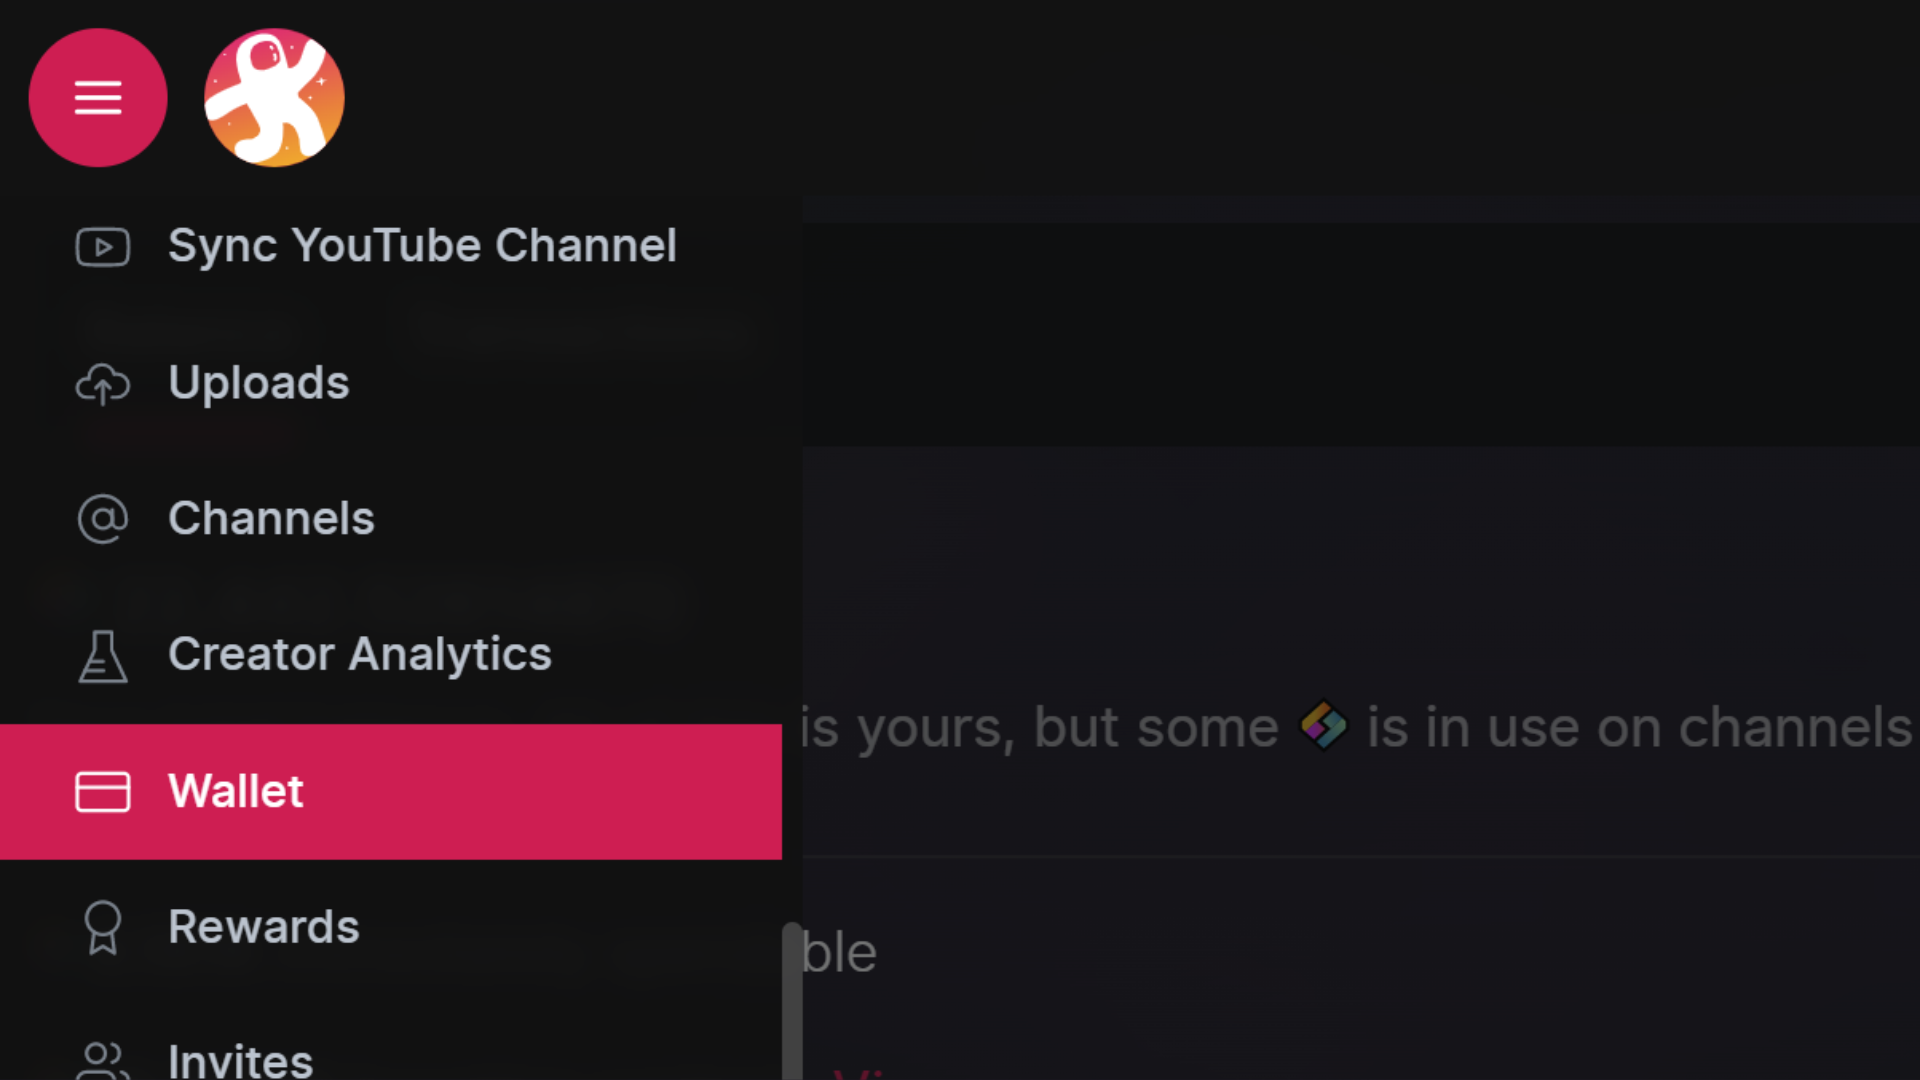Click the 'is in use on channels' text
The image size is (1920, 1080).
tap(1639, 727)
